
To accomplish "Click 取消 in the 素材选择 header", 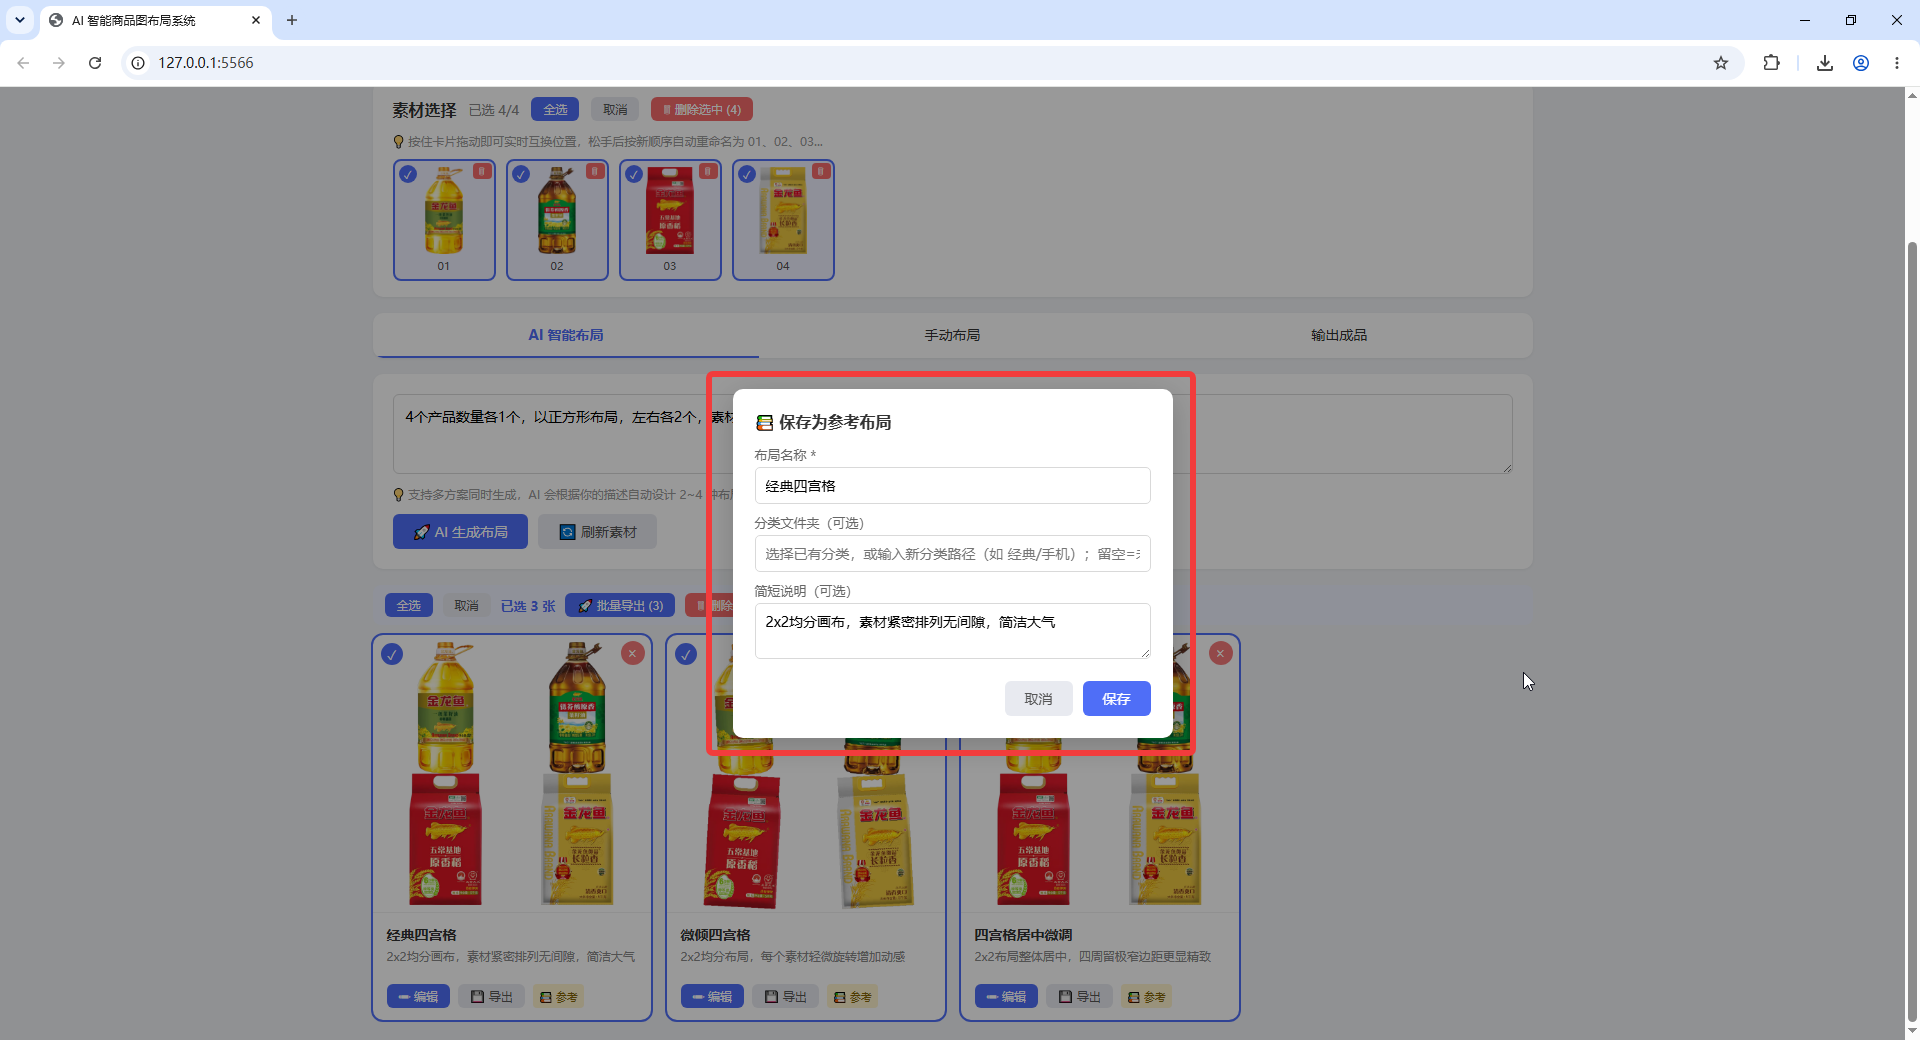I will pos(615,110).
